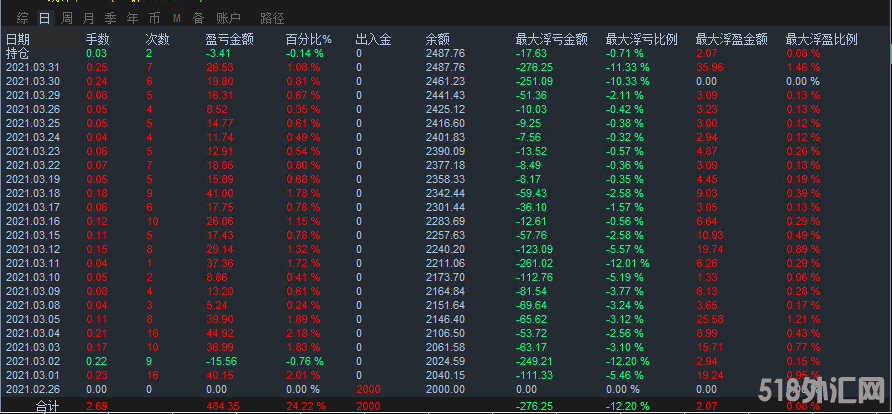
Task: Open the 备 notes tab
Action: coord(198,18)
